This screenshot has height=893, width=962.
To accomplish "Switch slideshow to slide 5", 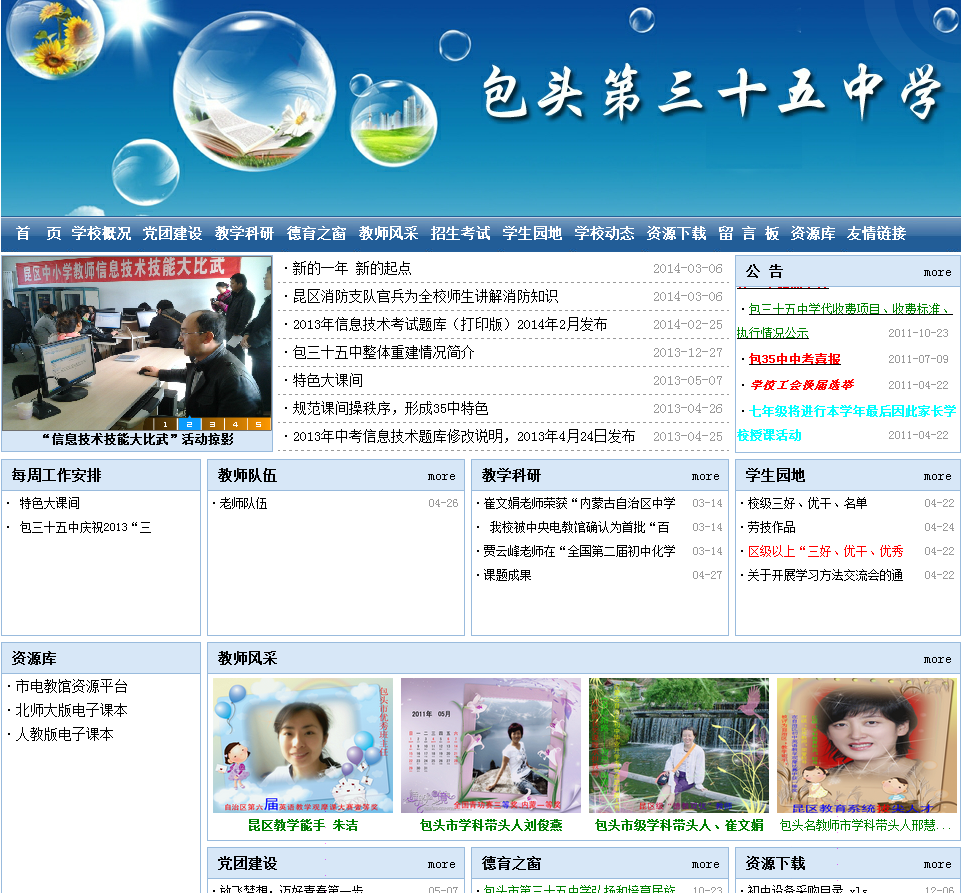I will pyautogui.click(x=259, y=424).
